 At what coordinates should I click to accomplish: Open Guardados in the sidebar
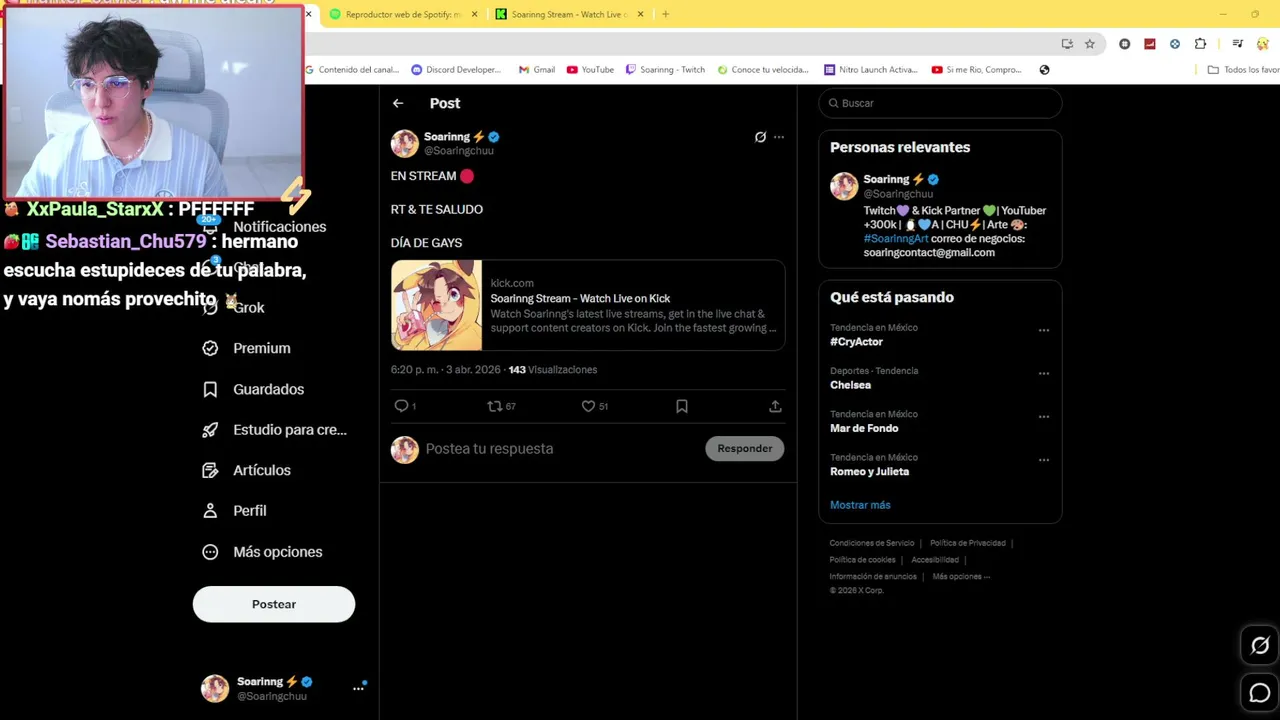(x=253, y=389)
